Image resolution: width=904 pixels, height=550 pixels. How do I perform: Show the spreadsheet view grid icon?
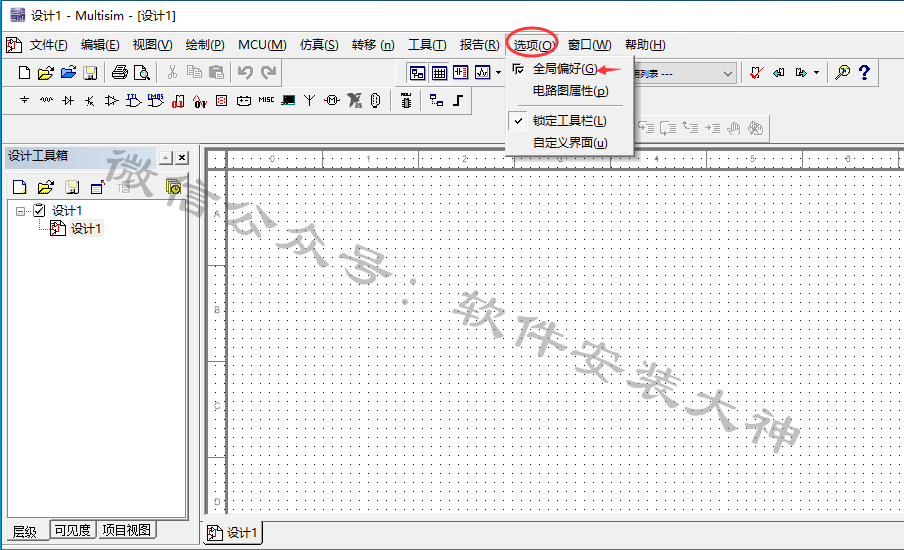(439, 73)
